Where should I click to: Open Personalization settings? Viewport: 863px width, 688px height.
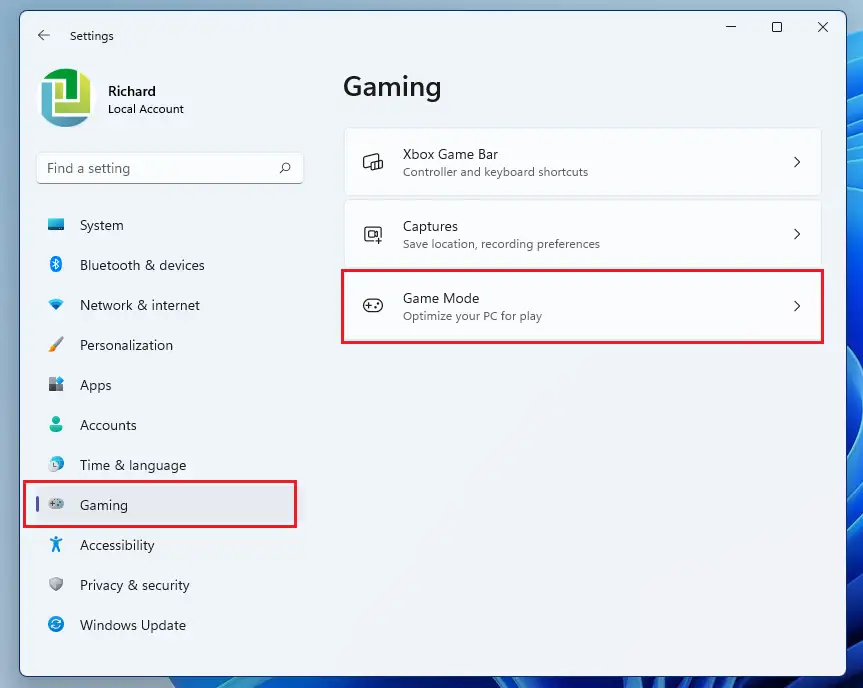pos(126,345)
